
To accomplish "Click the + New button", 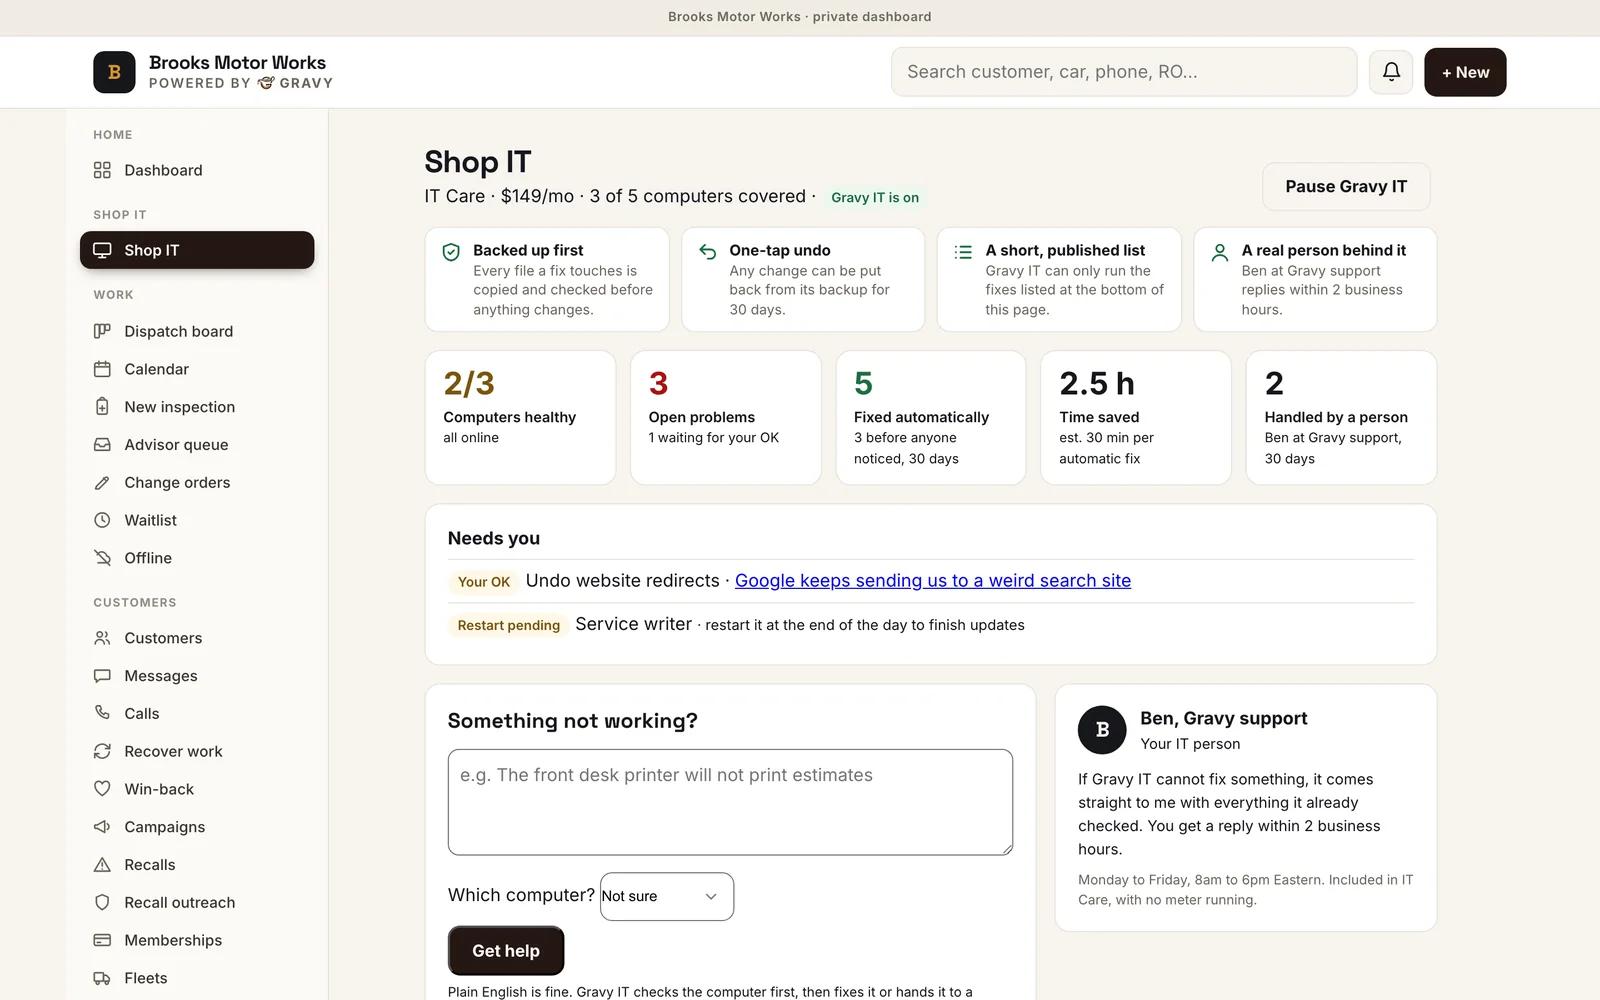I will pos(1465,72).
